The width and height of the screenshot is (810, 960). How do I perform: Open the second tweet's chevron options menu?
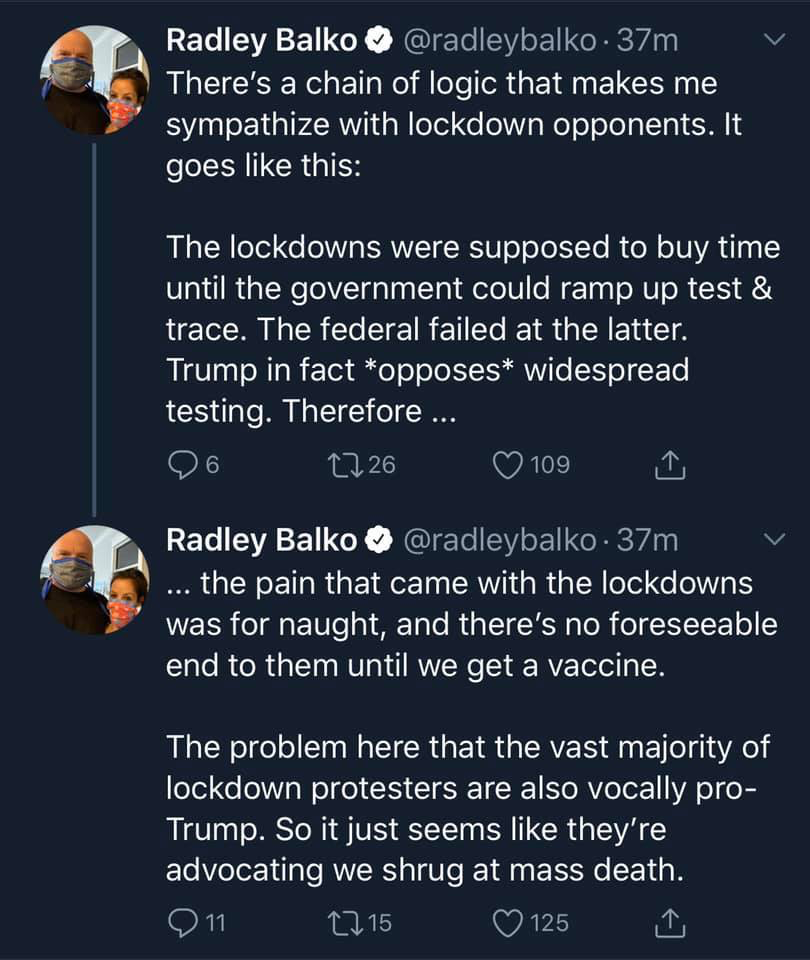coord(773,540)
